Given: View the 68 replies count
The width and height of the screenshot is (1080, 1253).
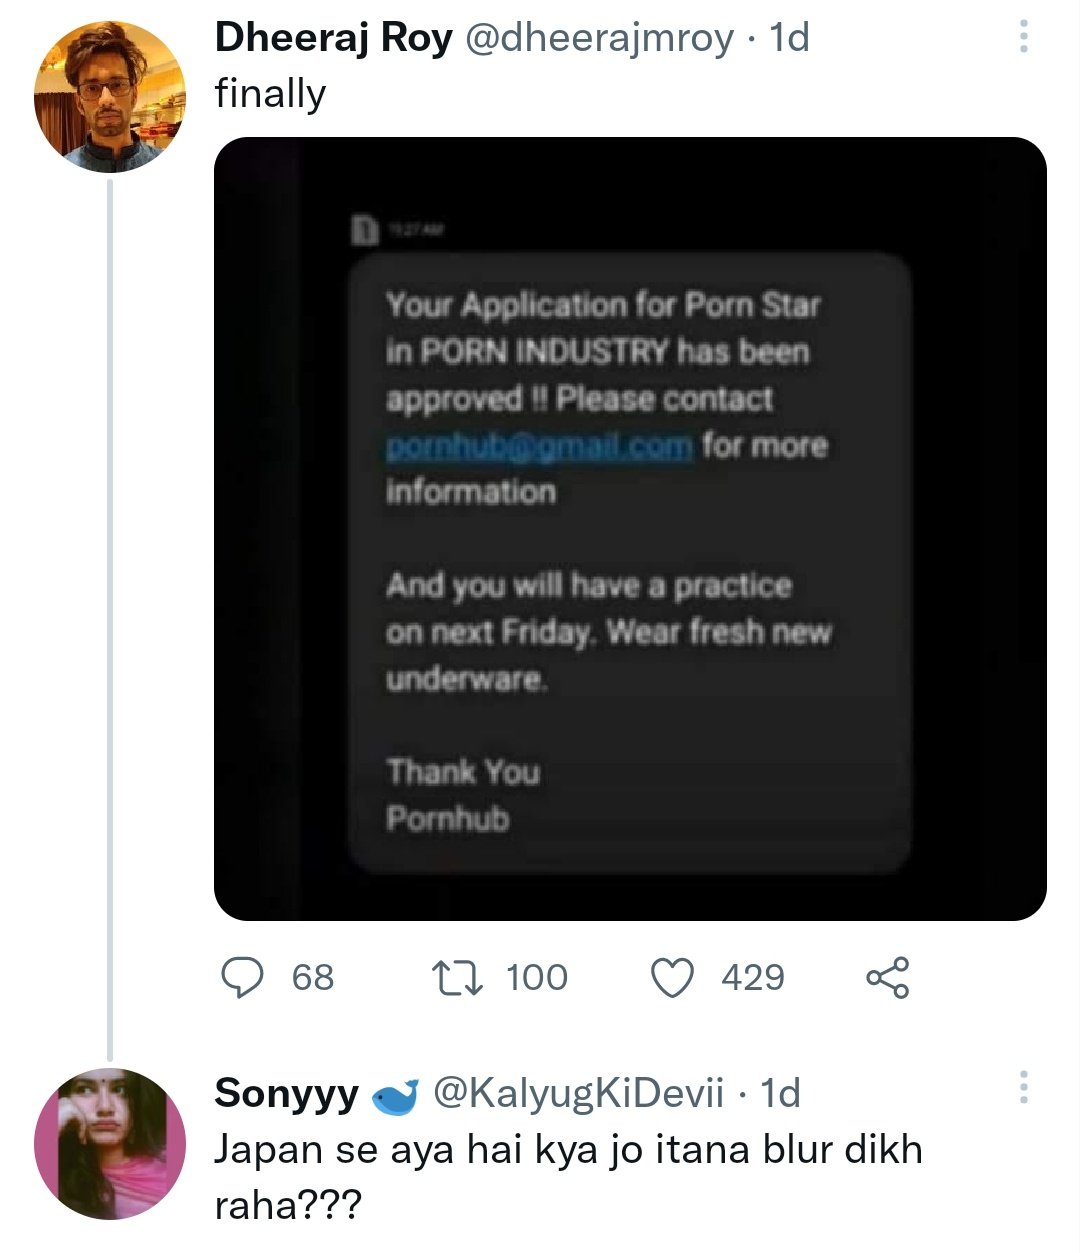Looking at the screenshot, I should (313, 977).
